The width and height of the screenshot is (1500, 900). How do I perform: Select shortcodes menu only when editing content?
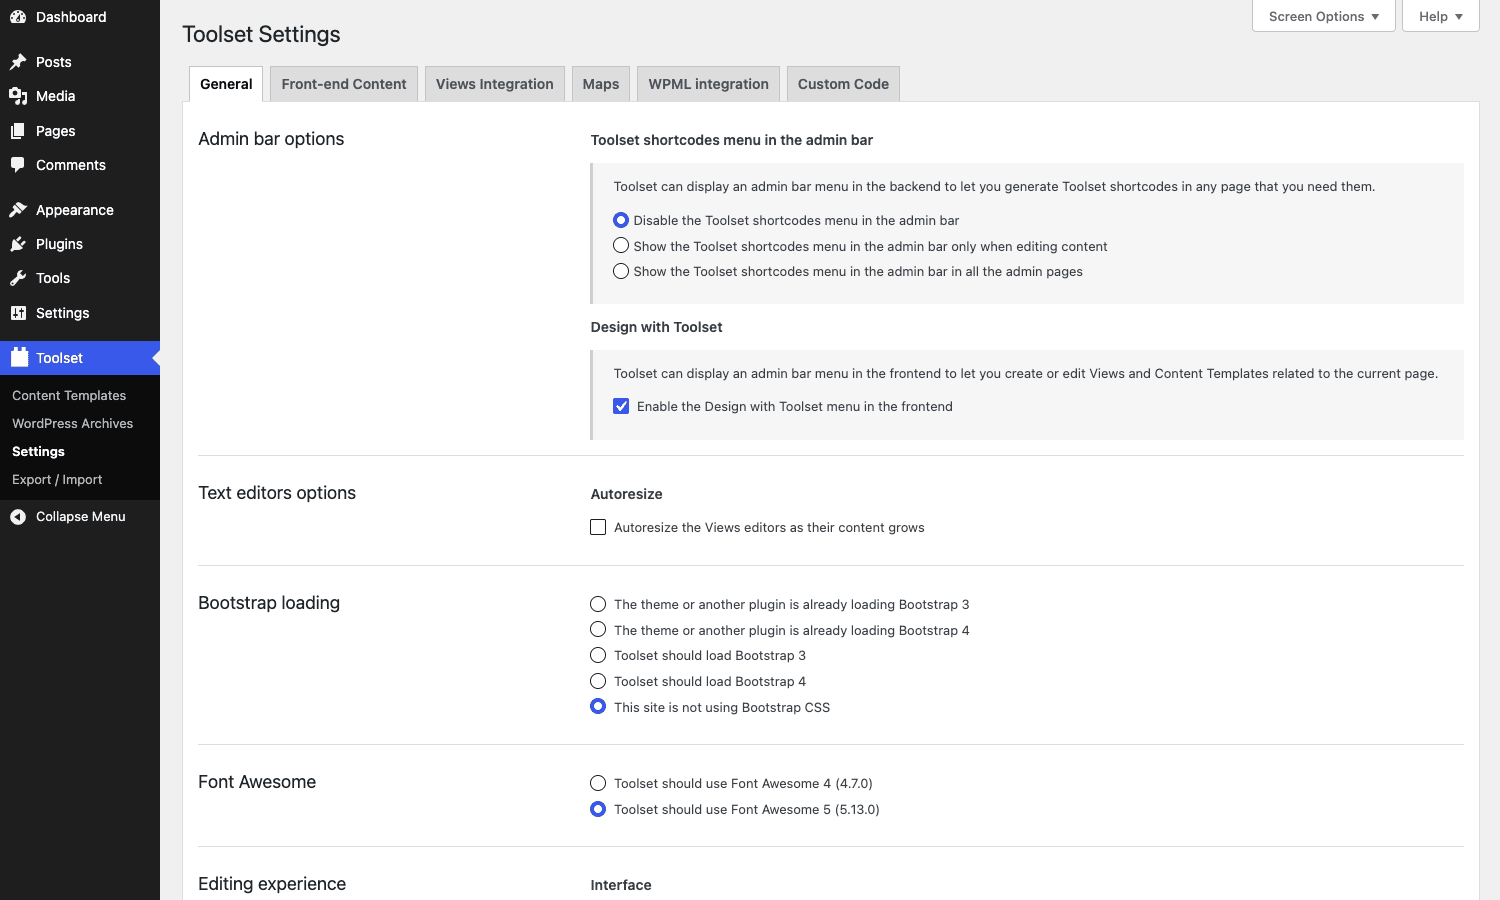pyautogui.click(x=621, y=246)
